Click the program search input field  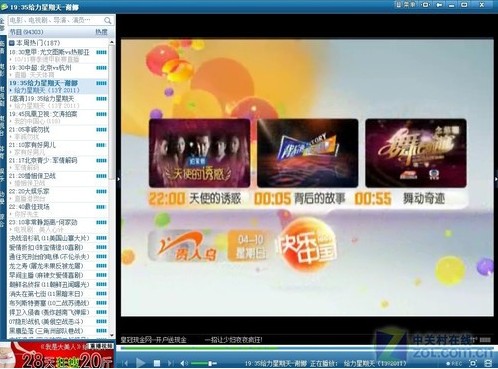click(56, 20)
